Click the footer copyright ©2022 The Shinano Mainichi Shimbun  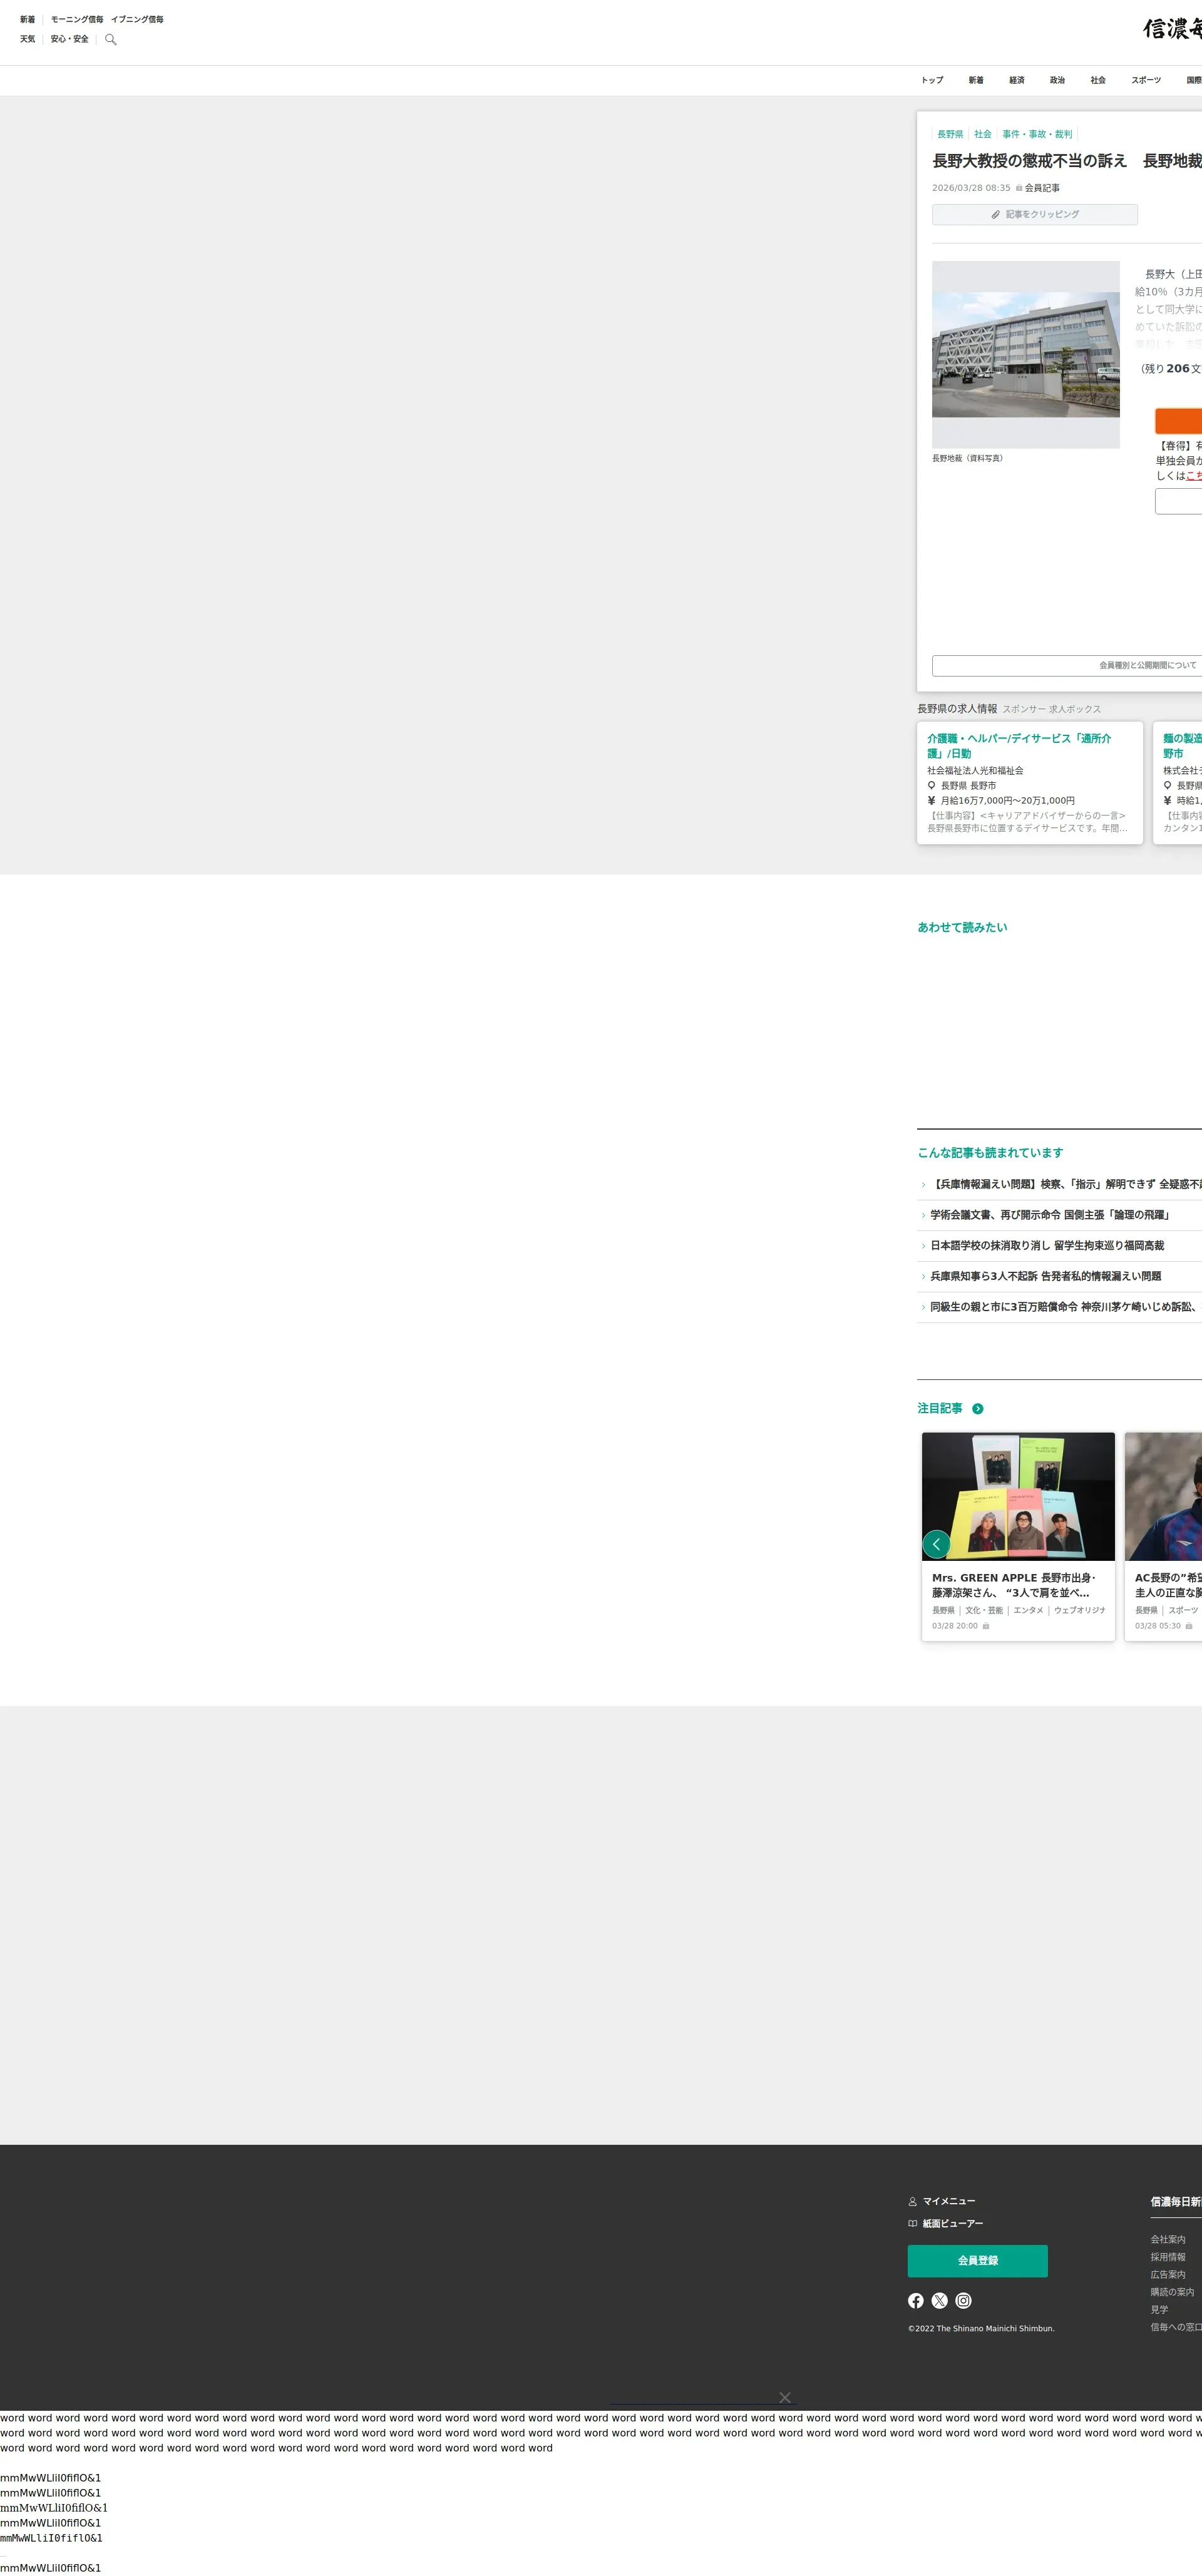point(981,2329)
